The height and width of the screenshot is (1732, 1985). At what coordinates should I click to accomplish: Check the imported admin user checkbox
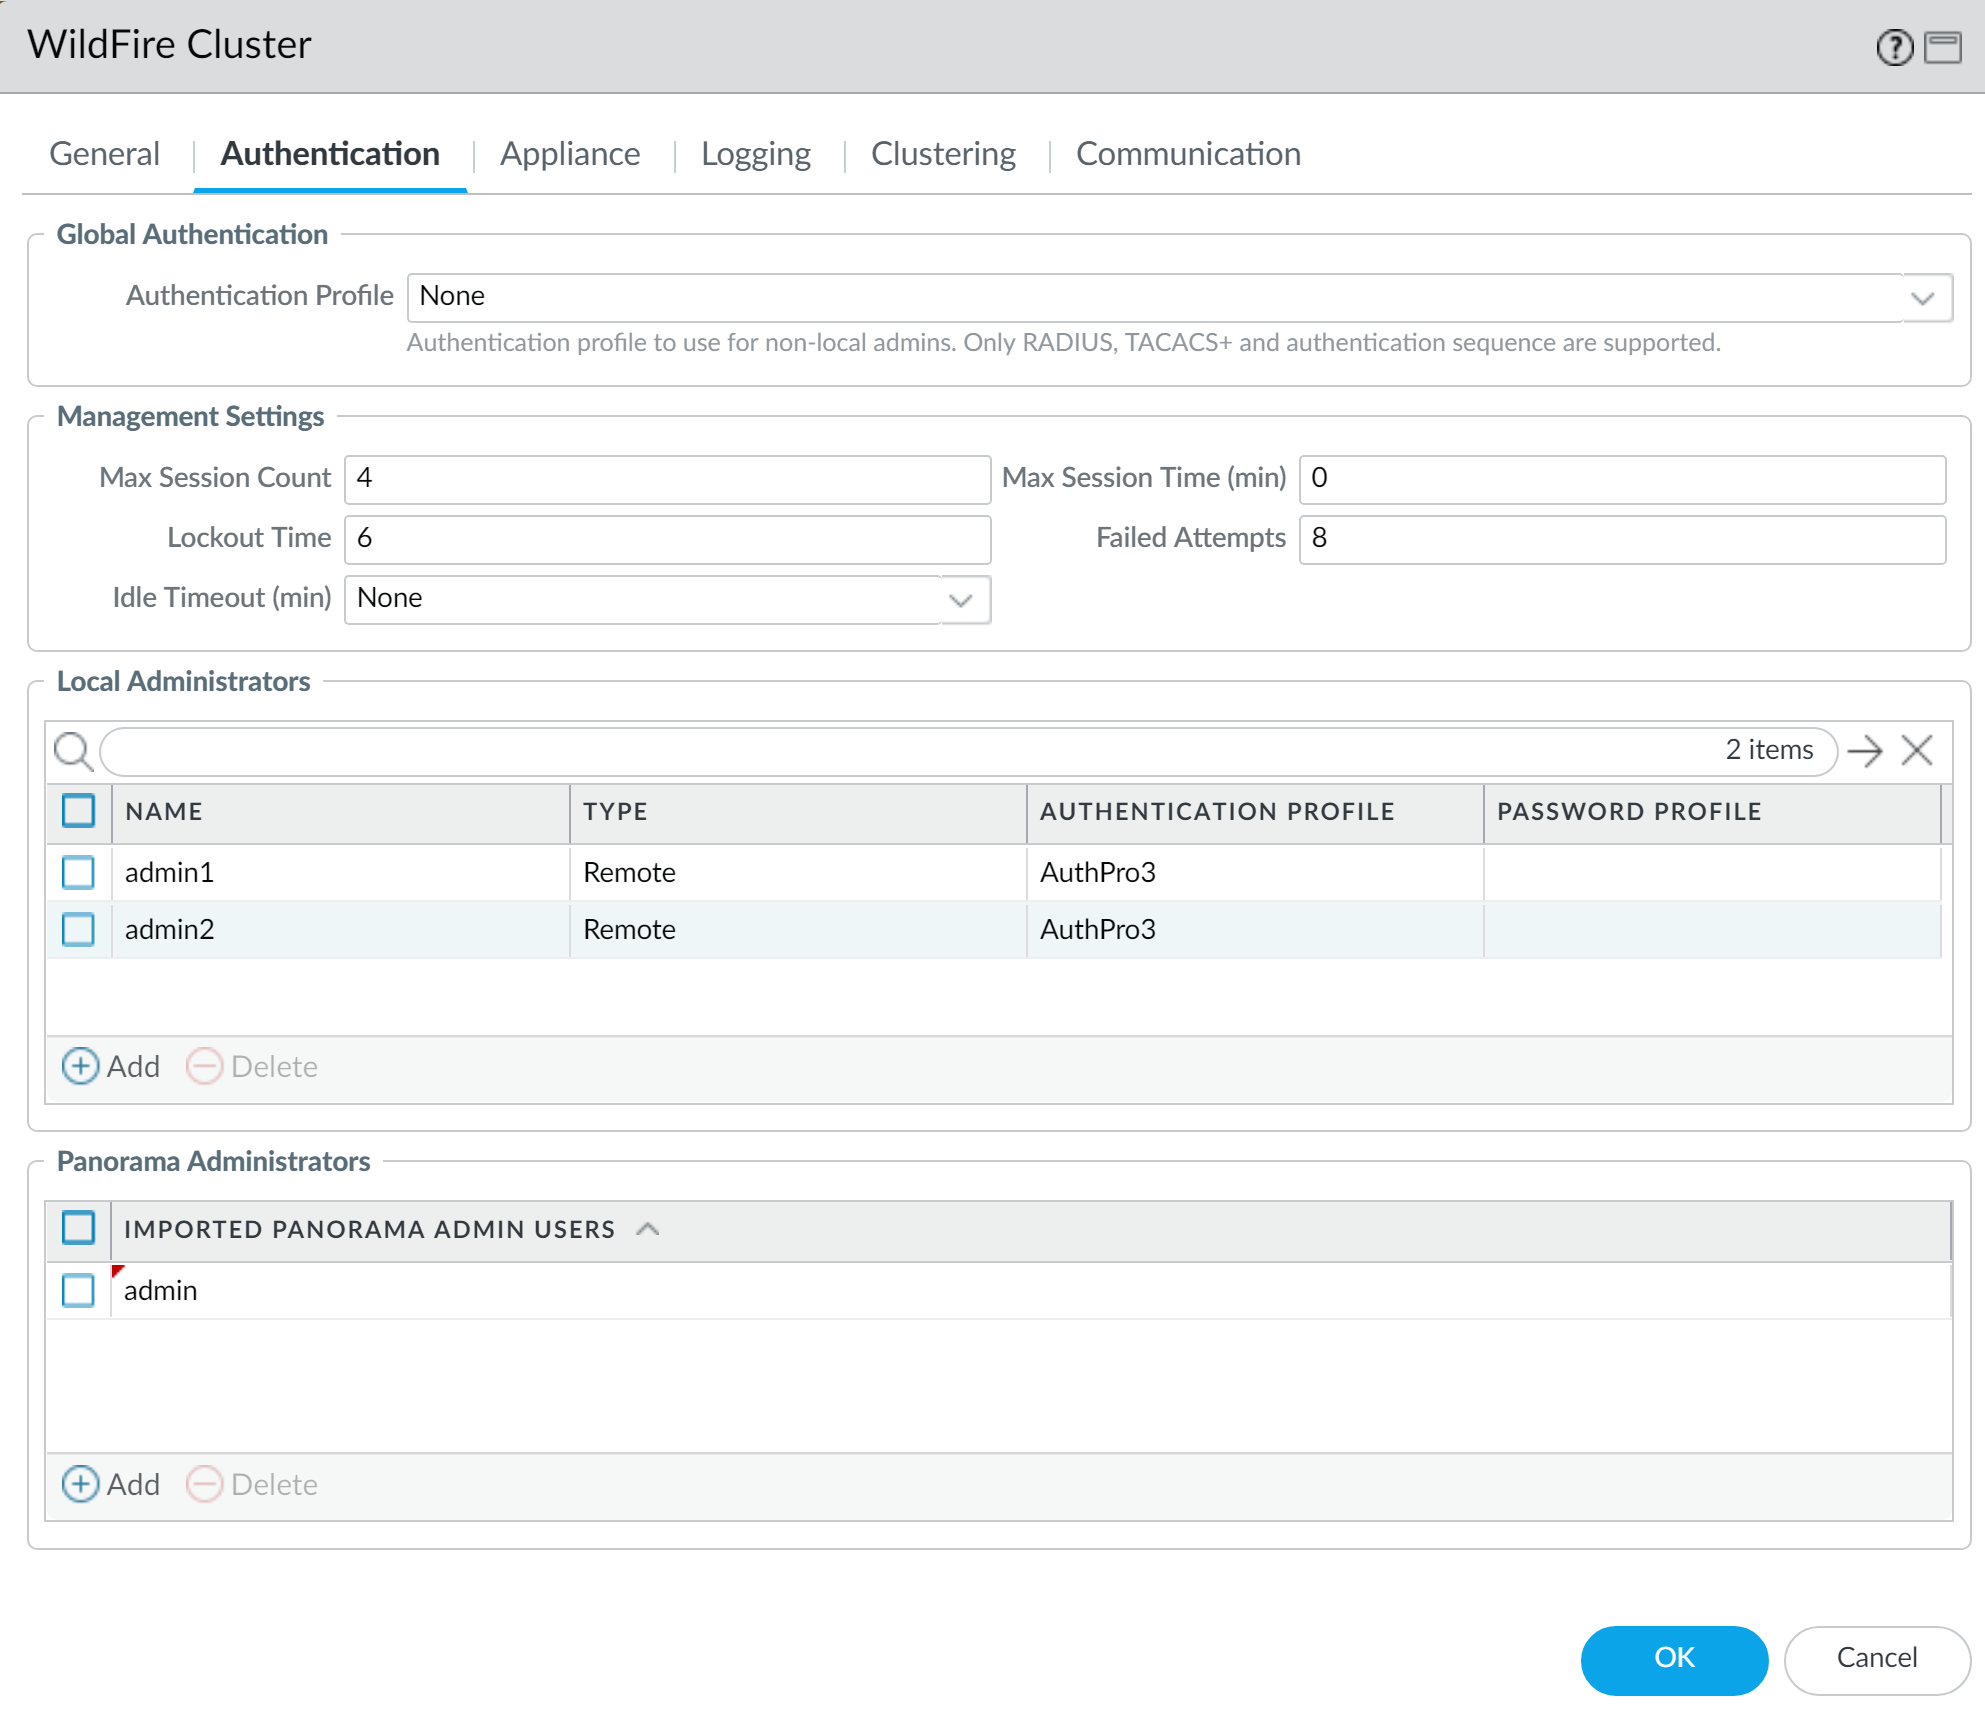tap(78, 1290)
